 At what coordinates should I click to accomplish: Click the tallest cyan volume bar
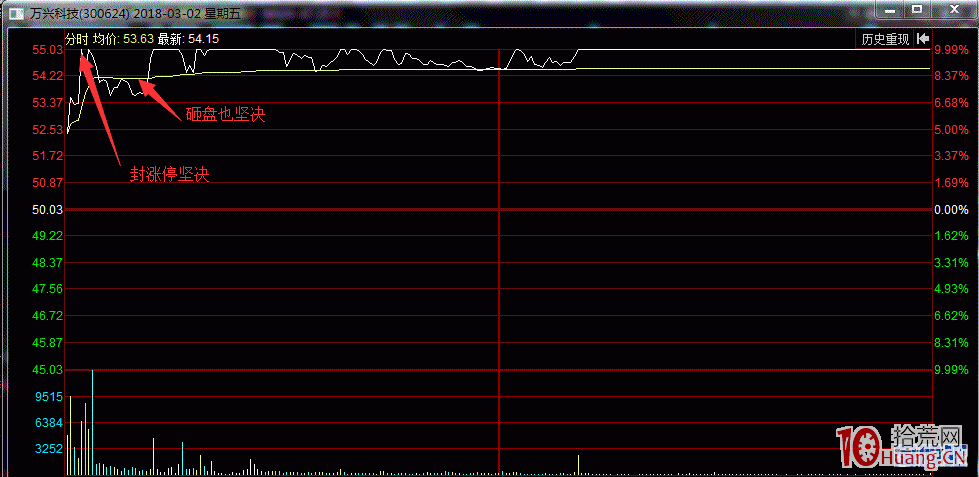pyautogui.click(x=92, y=423)
